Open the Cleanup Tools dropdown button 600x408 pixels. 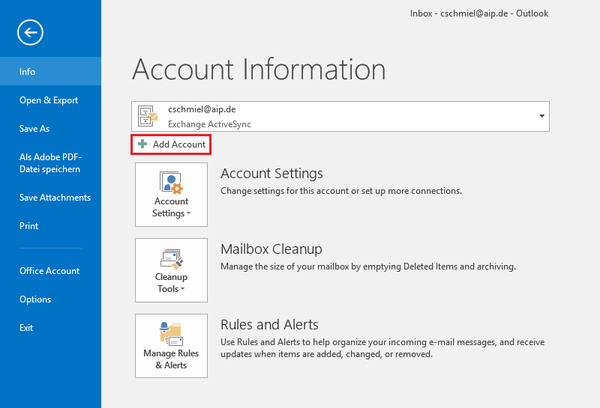tap(171, 270)
